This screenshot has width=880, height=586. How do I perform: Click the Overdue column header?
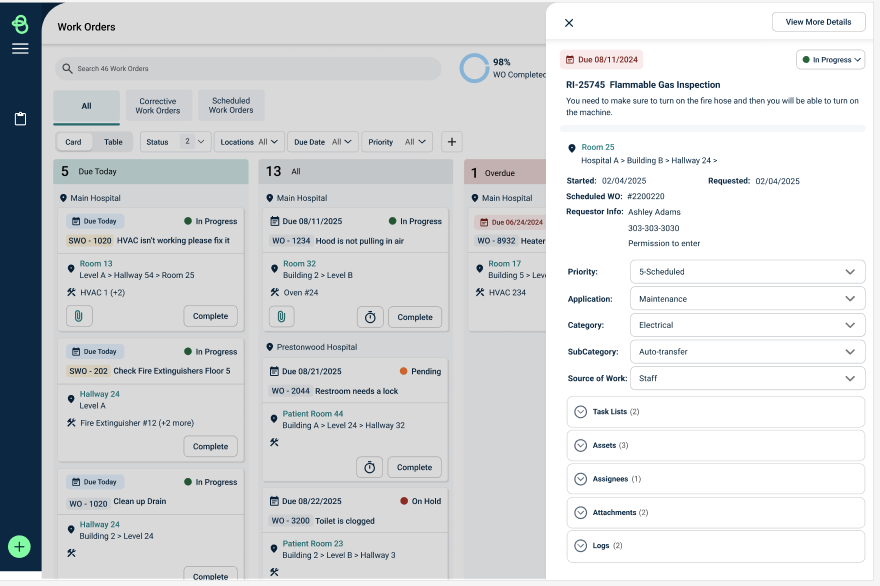point(505,173)
